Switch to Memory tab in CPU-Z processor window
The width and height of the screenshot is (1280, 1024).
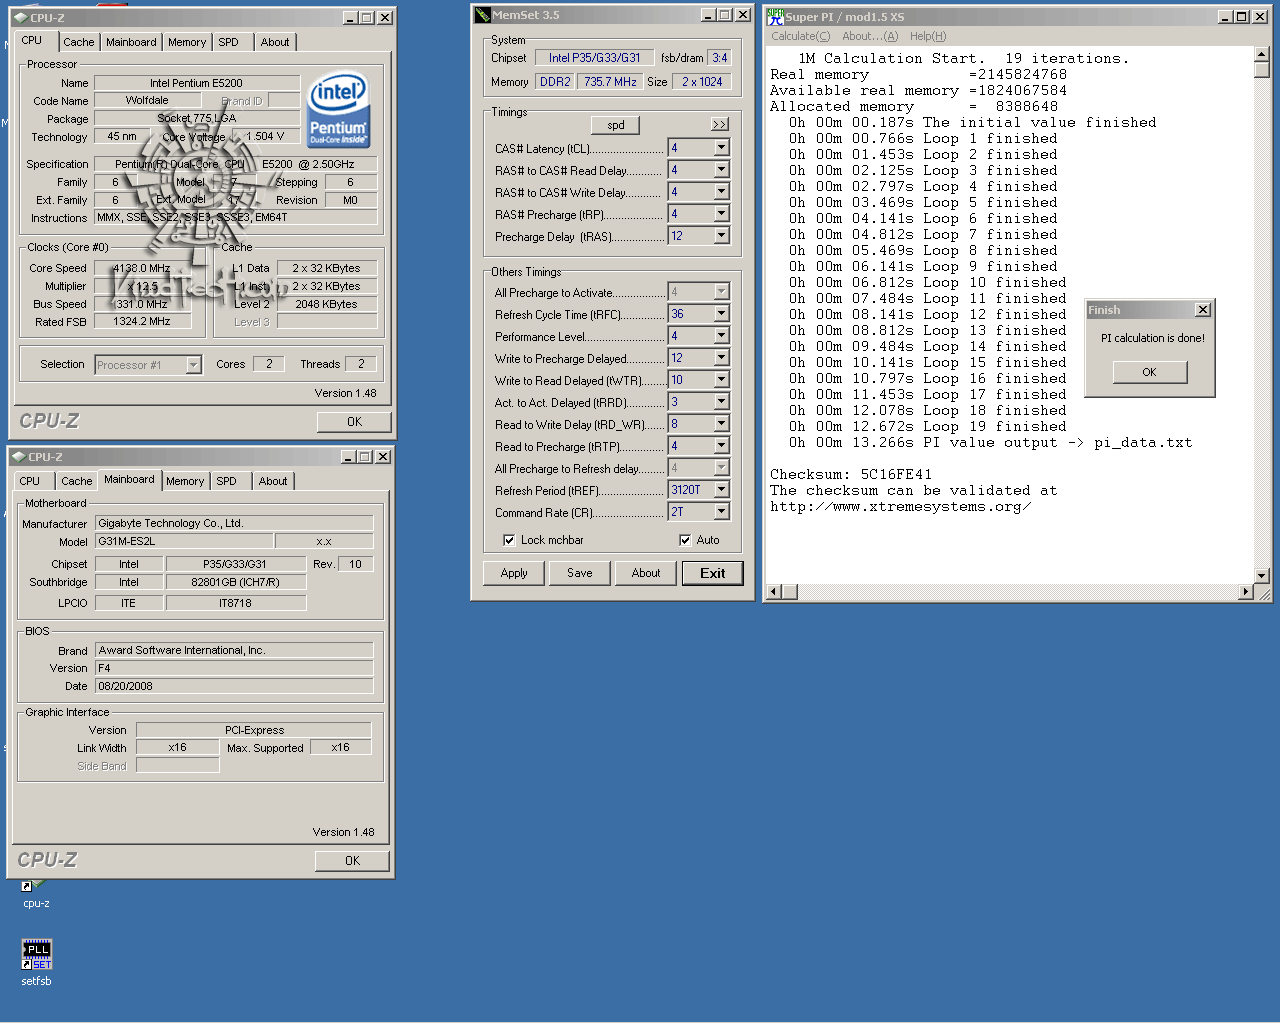point(187,42)
